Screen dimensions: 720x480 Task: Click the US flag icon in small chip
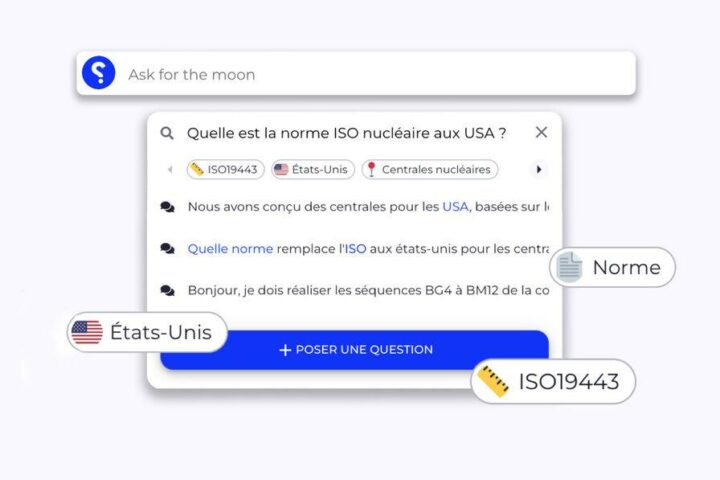tap(281, 169)
